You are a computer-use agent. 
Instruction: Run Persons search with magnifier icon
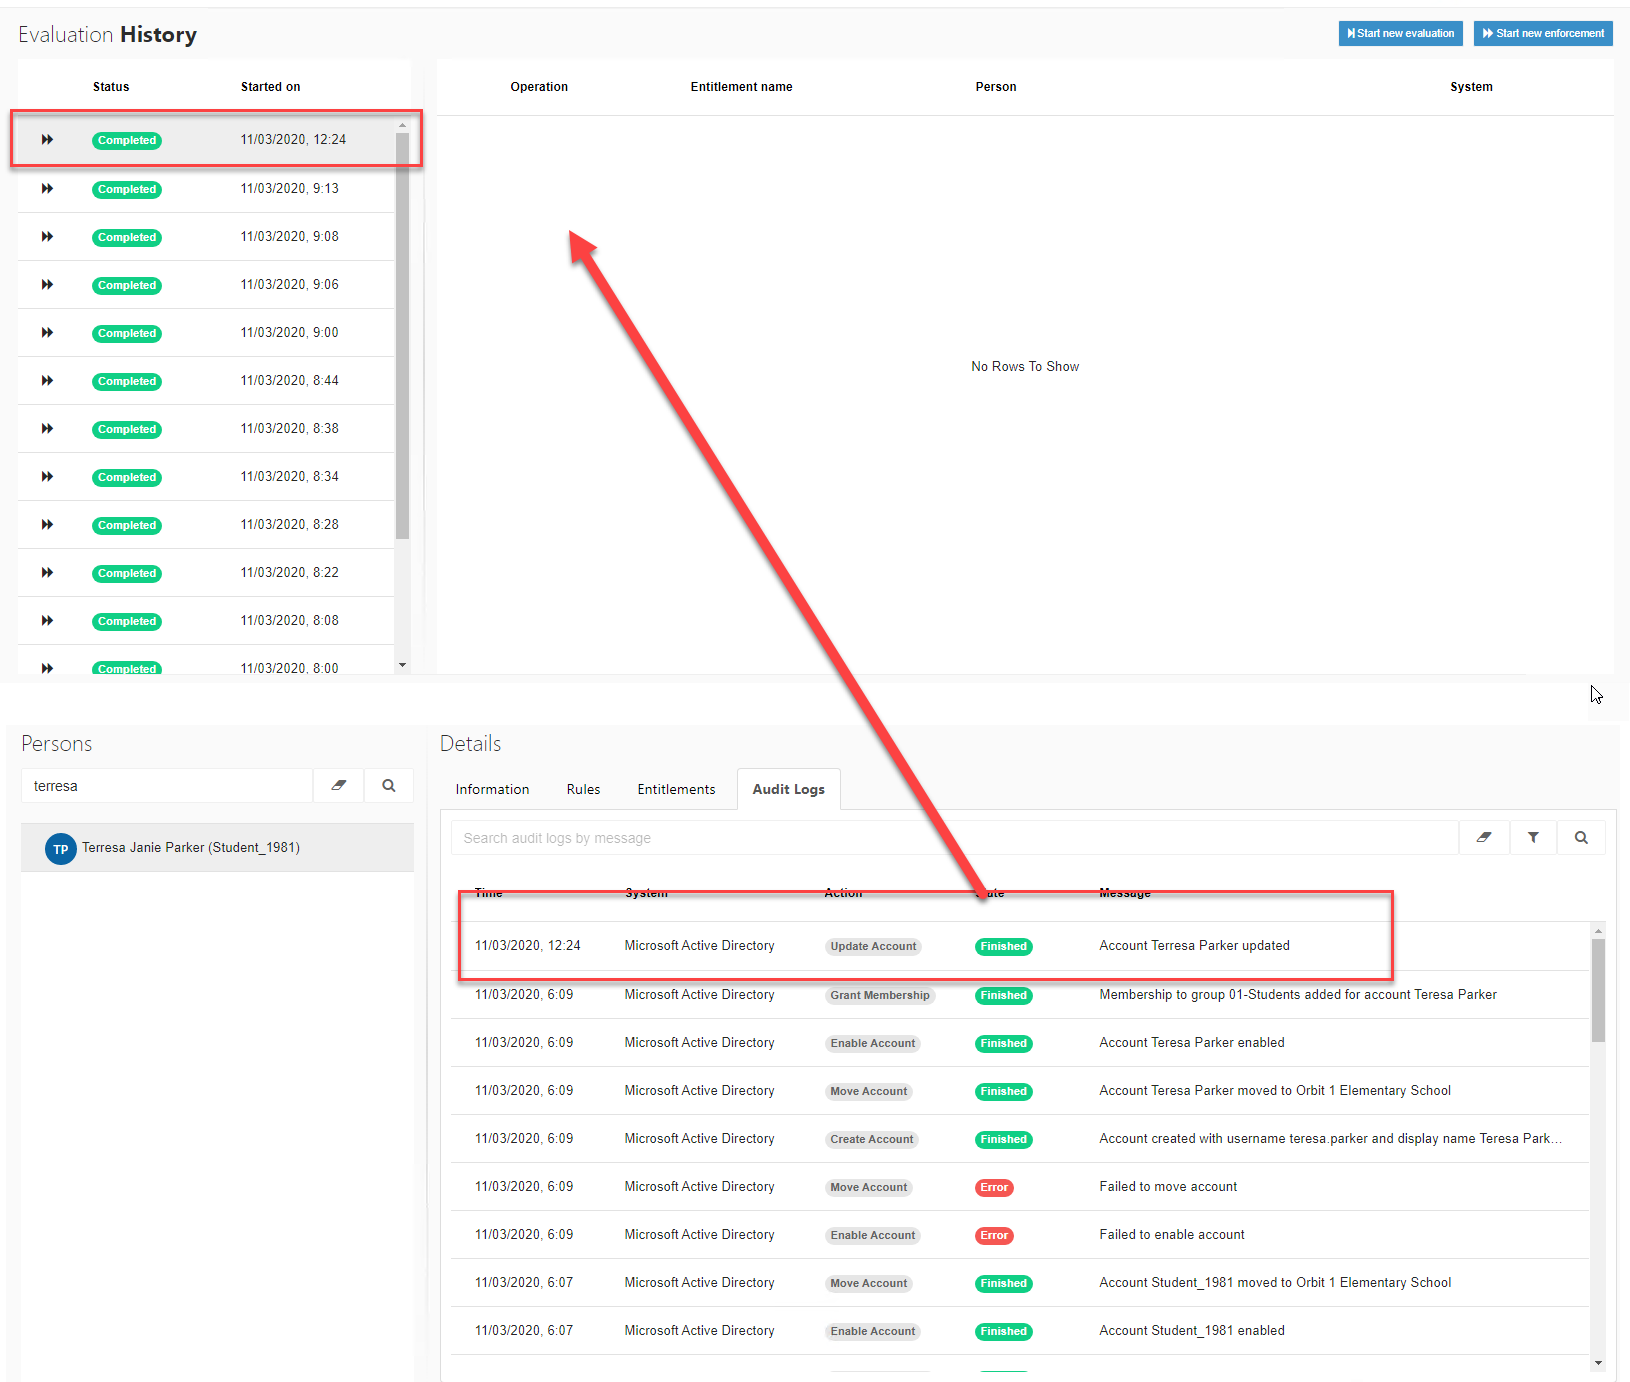coord(389,786)
